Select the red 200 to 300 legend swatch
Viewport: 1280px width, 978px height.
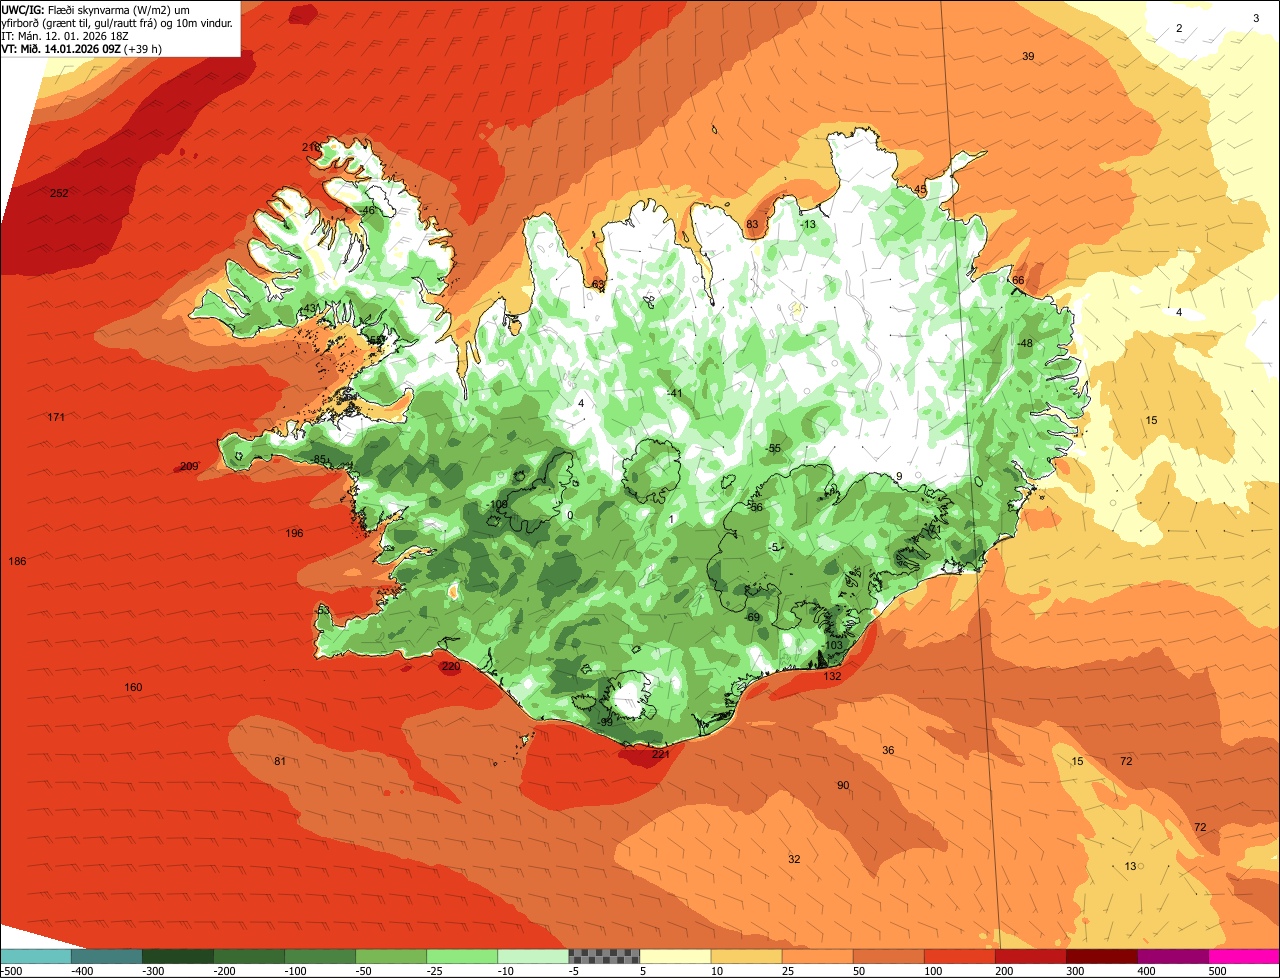click(x=1032, y=956)
